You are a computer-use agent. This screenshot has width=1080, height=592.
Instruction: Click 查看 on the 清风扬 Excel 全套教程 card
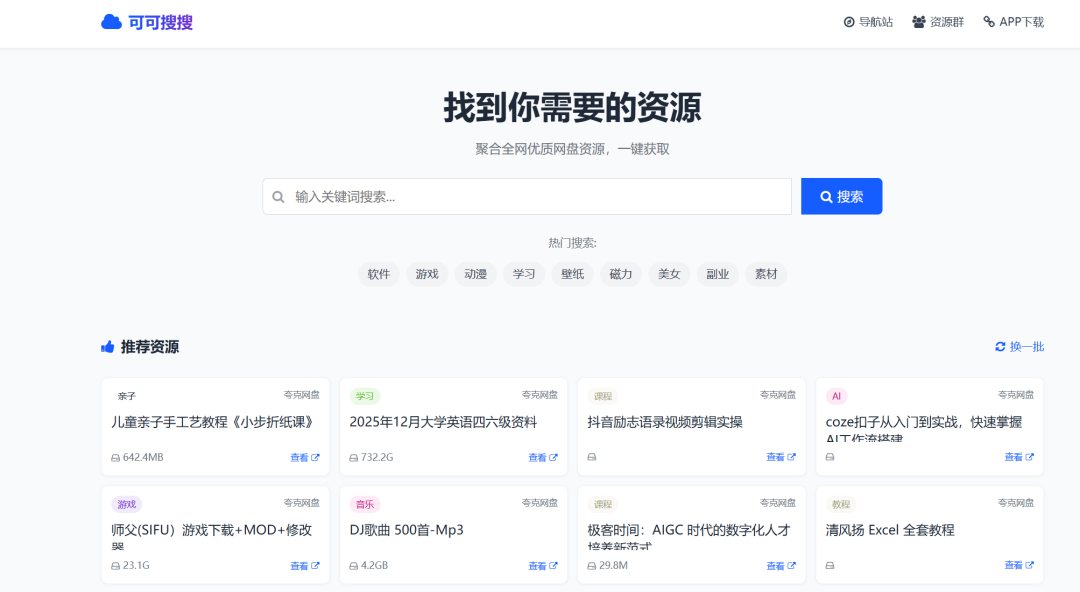pyautogui.click(x=1013, y=565)
